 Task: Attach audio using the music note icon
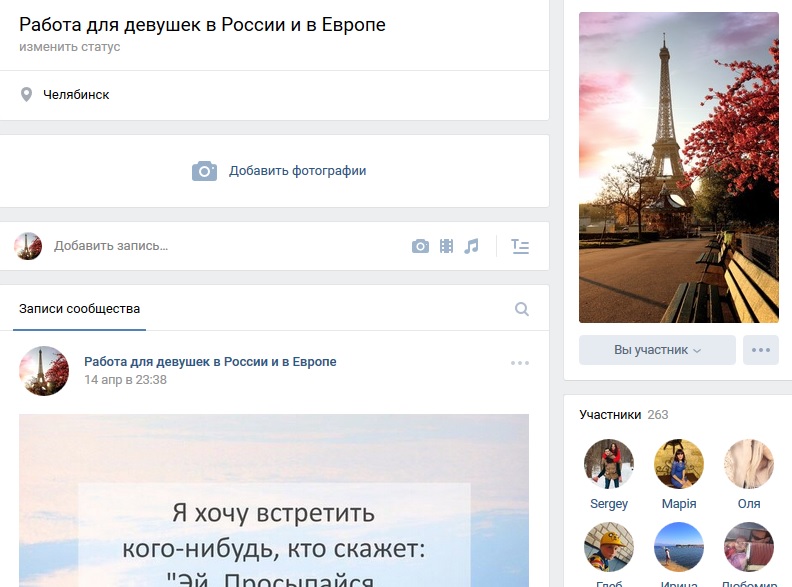(471, 246)
